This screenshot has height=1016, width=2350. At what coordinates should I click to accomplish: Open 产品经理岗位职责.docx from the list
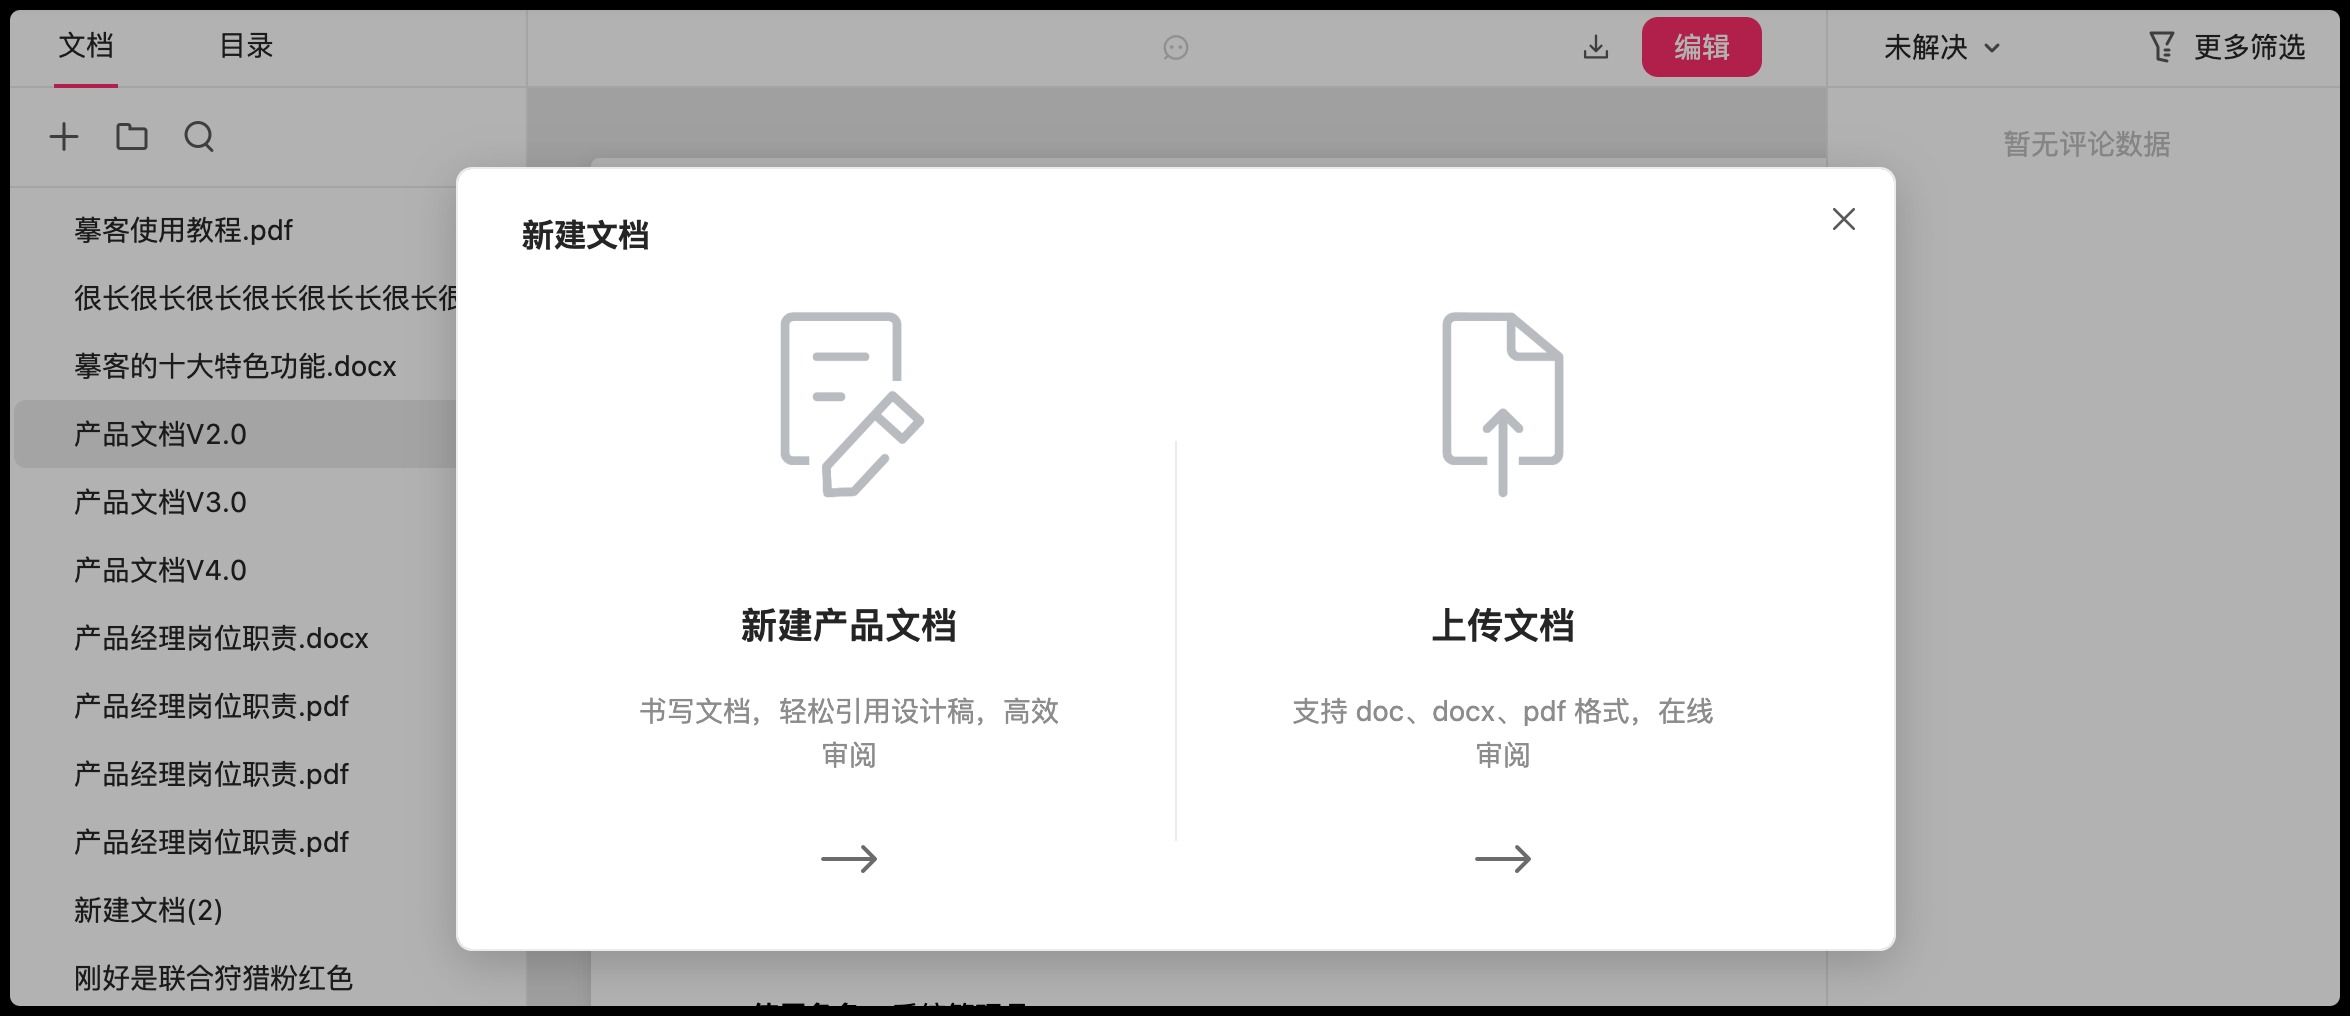(x=221, y=638)
